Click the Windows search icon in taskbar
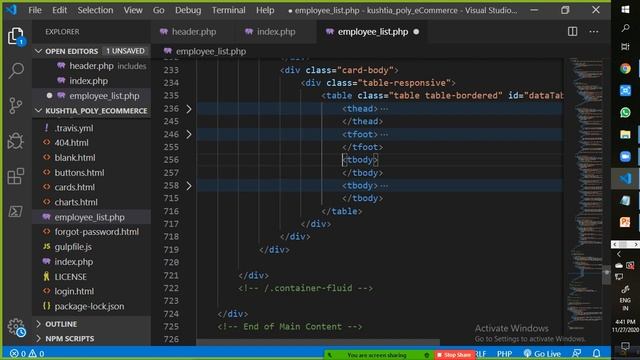The image size is (640, 360). tap(625, 28)
